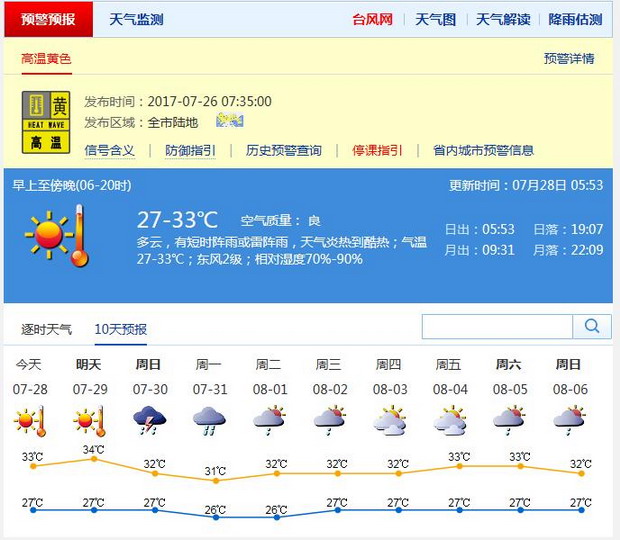620x540 pixels.
Task: Select the 10天预报 tab
Action: pyautogui.click(x=121, y=329)
